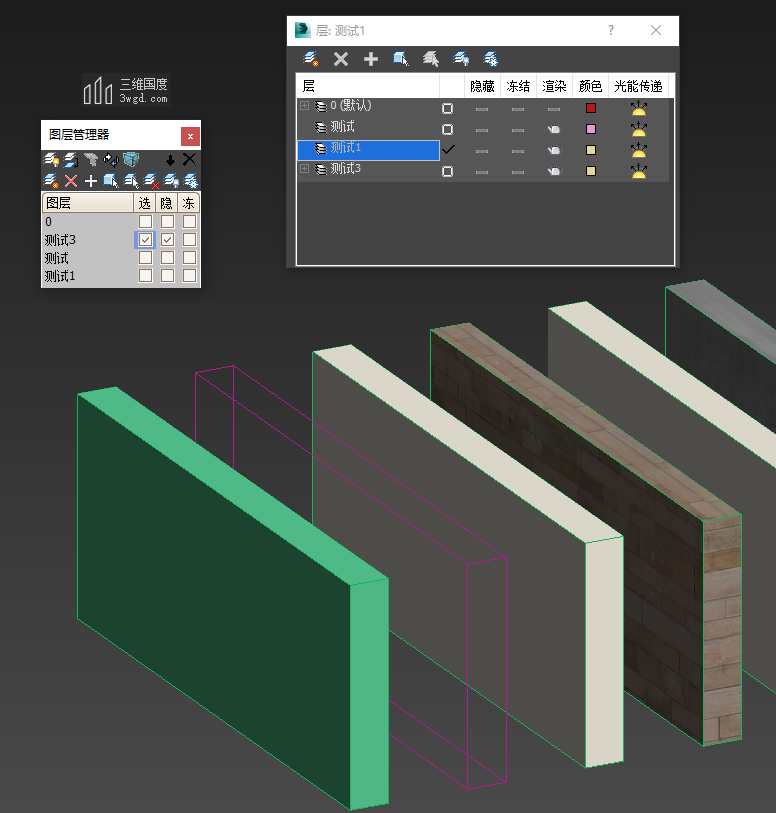Close the 图层管理器 panel
The width and height of the screenshot is (776, 813).
[190, 136]
